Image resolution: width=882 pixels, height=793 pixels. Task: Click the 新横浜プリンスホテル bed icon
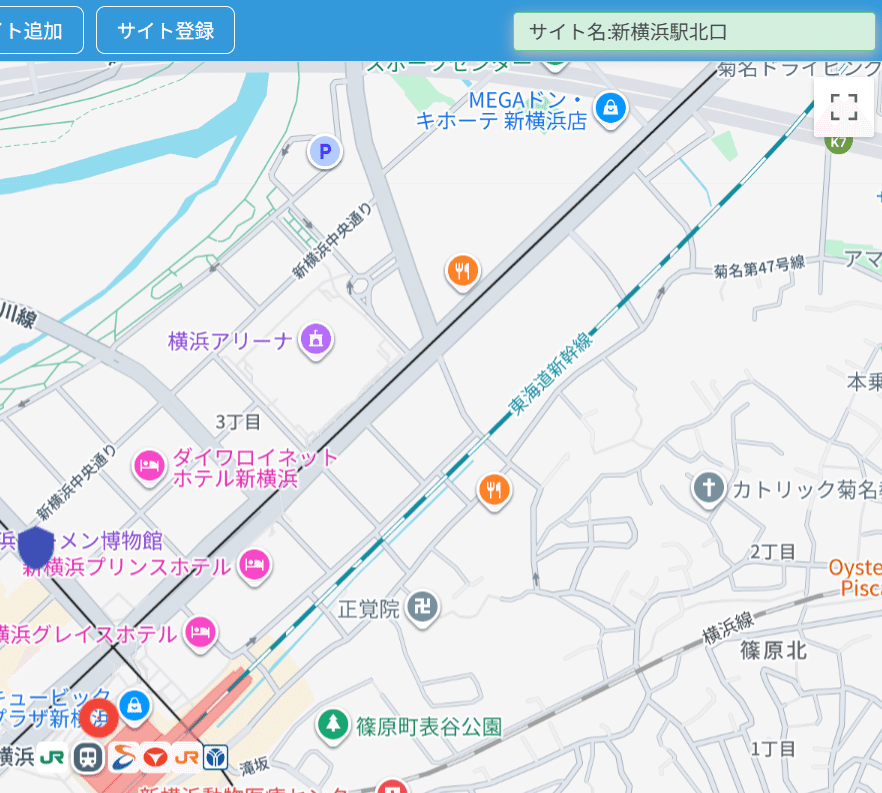pos(253,566)
